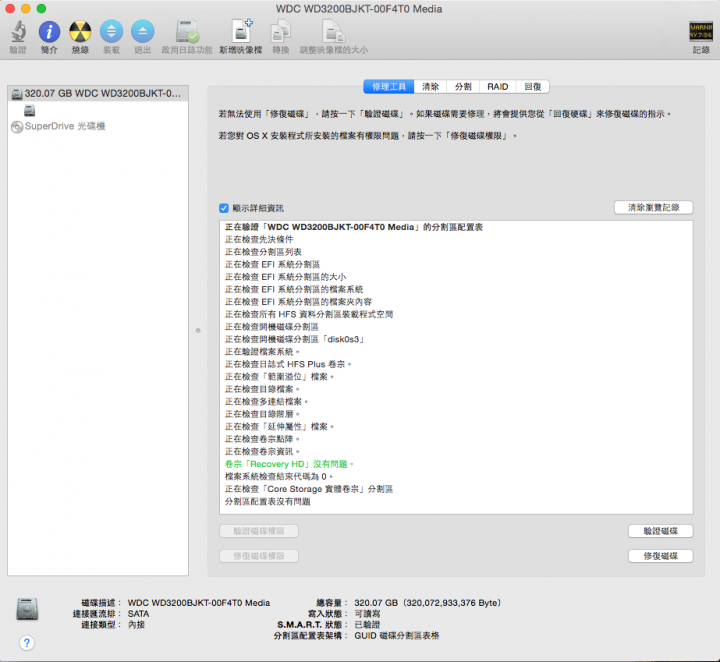Click the window title WDC WD3200BJKT-00F4T0 Media

[x=359, y=9]
